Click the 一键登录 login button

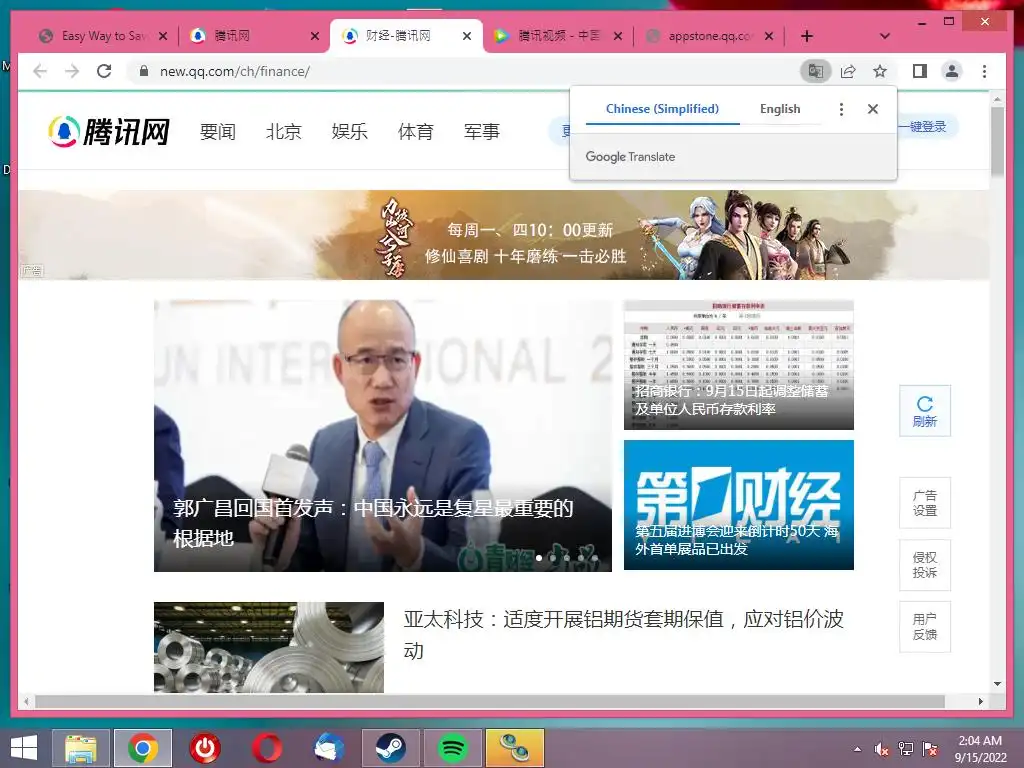pos(926,127)
